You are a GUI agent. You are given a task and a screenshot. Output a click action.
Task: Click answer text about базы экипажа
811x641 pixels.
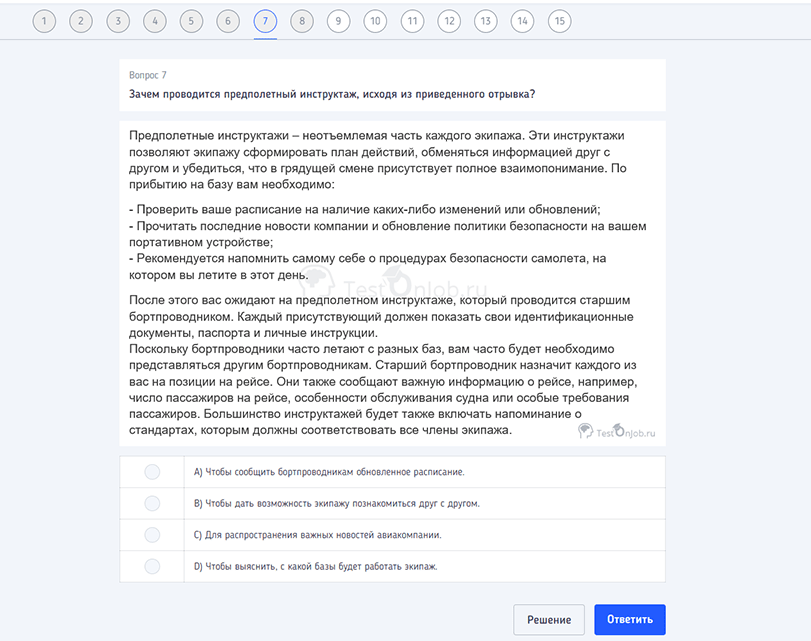coord(316,566)
